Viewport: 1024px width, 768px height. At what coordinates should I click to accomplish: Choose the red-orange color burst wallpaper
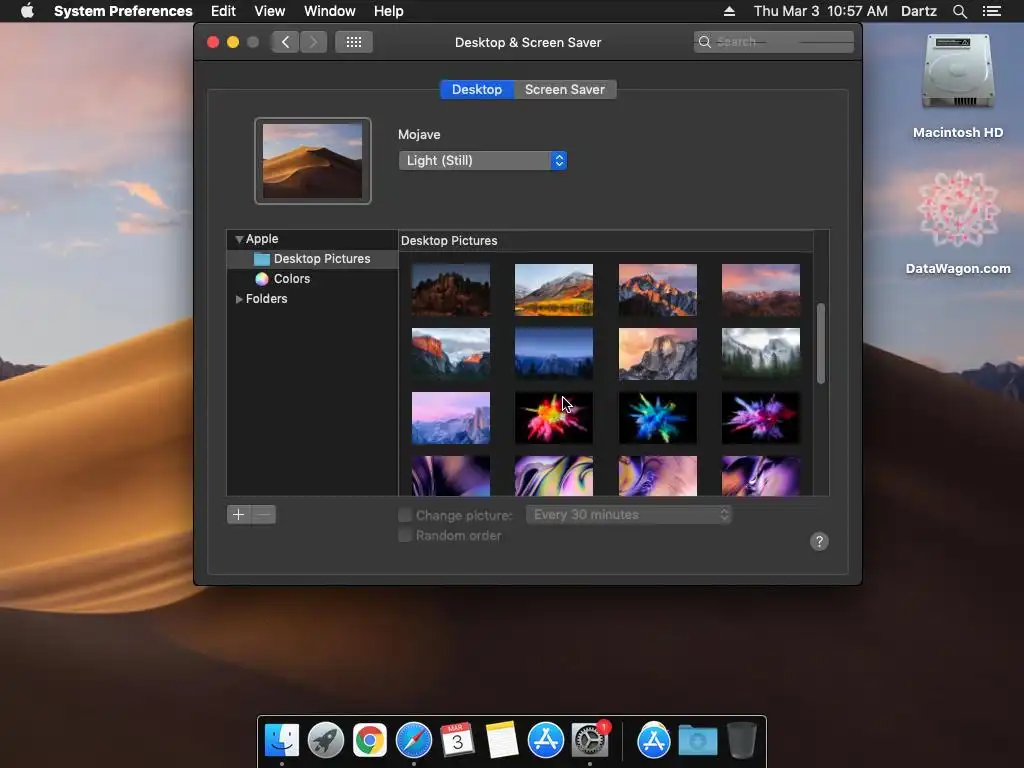(554, 418)
